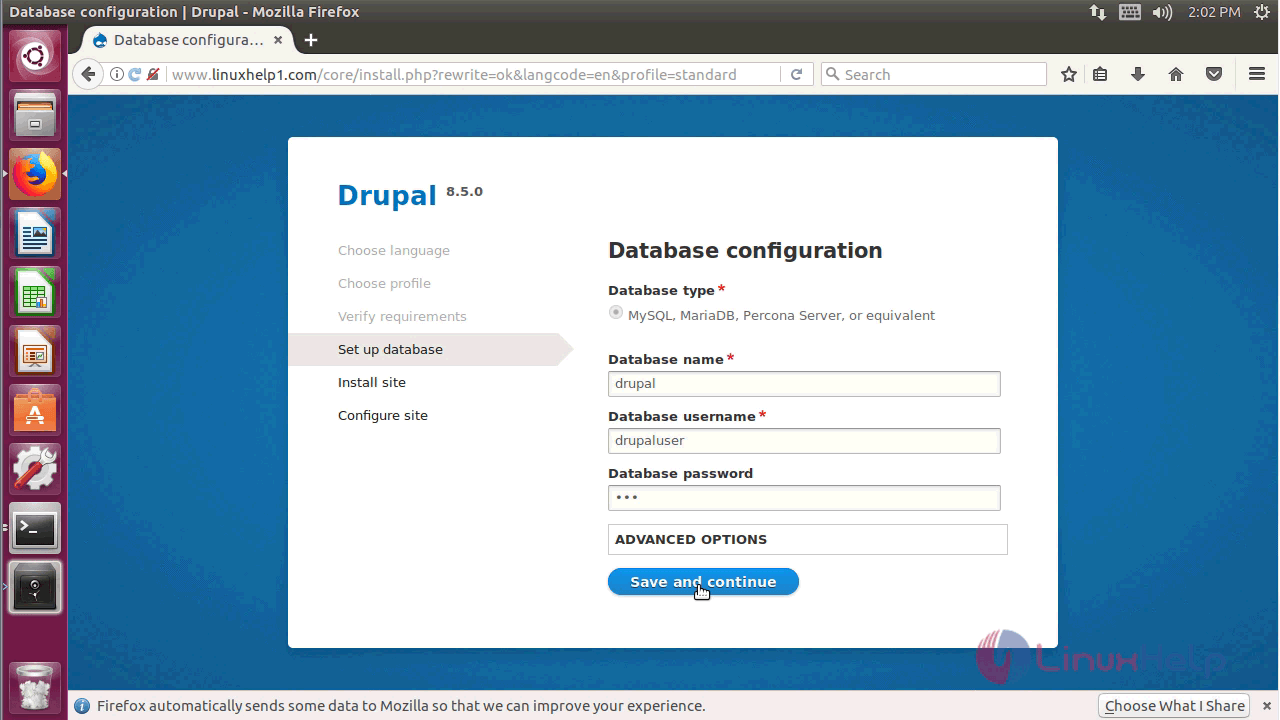Click the keyboard indicator in the top panel
This screenshot has height=720, width=1280.
[1130, 12]
